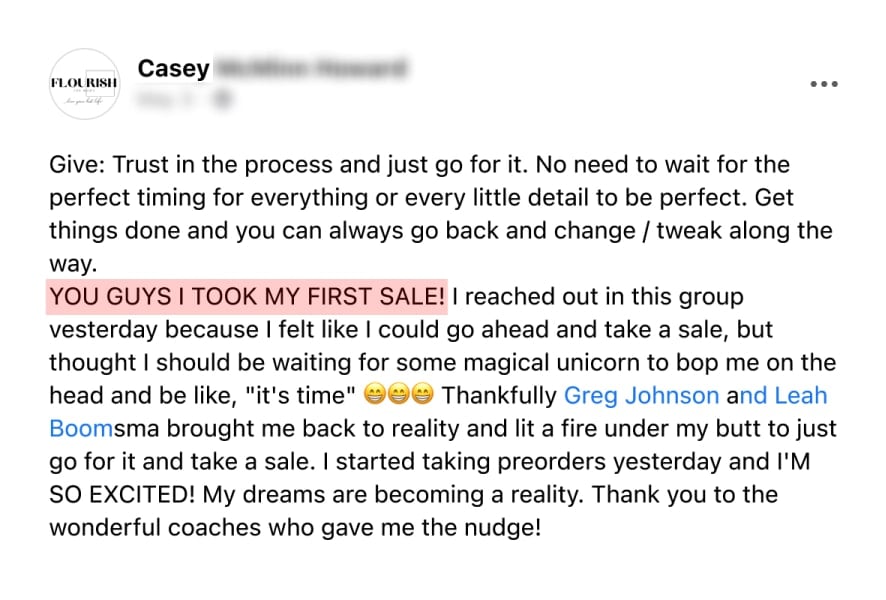Viewport: 886px width, 600px height.
Task: Click the blurred surname after Casey
Action: tap(311, 68)
